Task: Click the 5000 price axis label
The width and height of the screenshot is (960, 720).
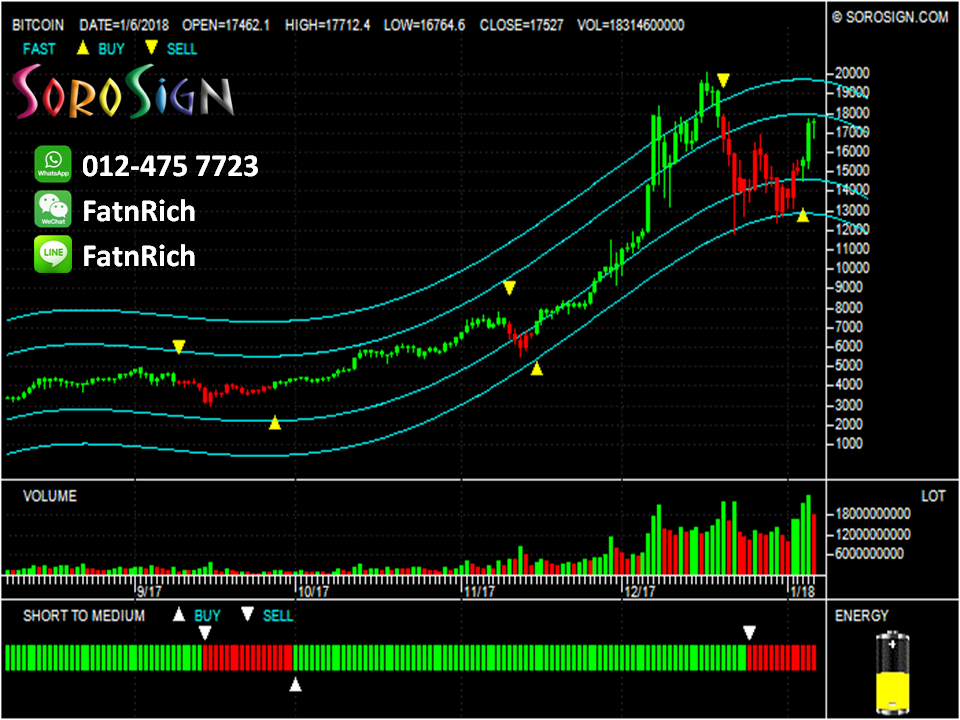Action: 849,366
